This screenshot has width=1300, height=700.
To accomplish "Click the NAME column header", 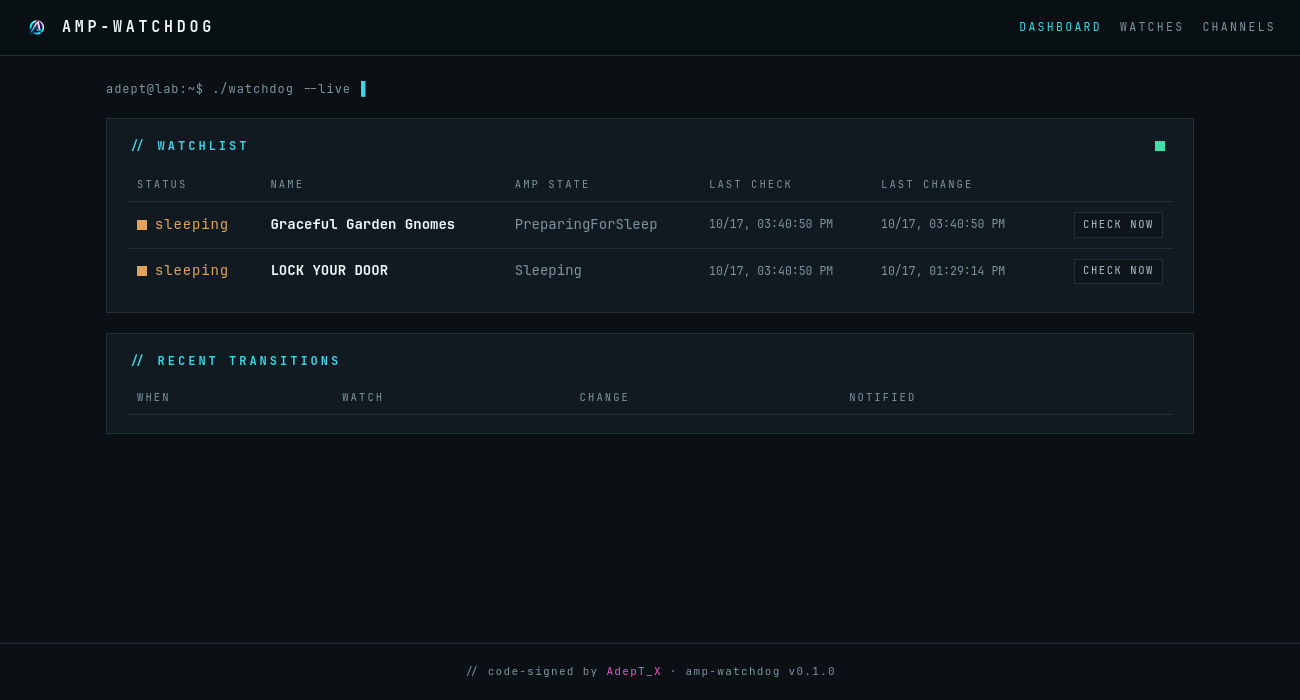I will click(x=287, y=185).
